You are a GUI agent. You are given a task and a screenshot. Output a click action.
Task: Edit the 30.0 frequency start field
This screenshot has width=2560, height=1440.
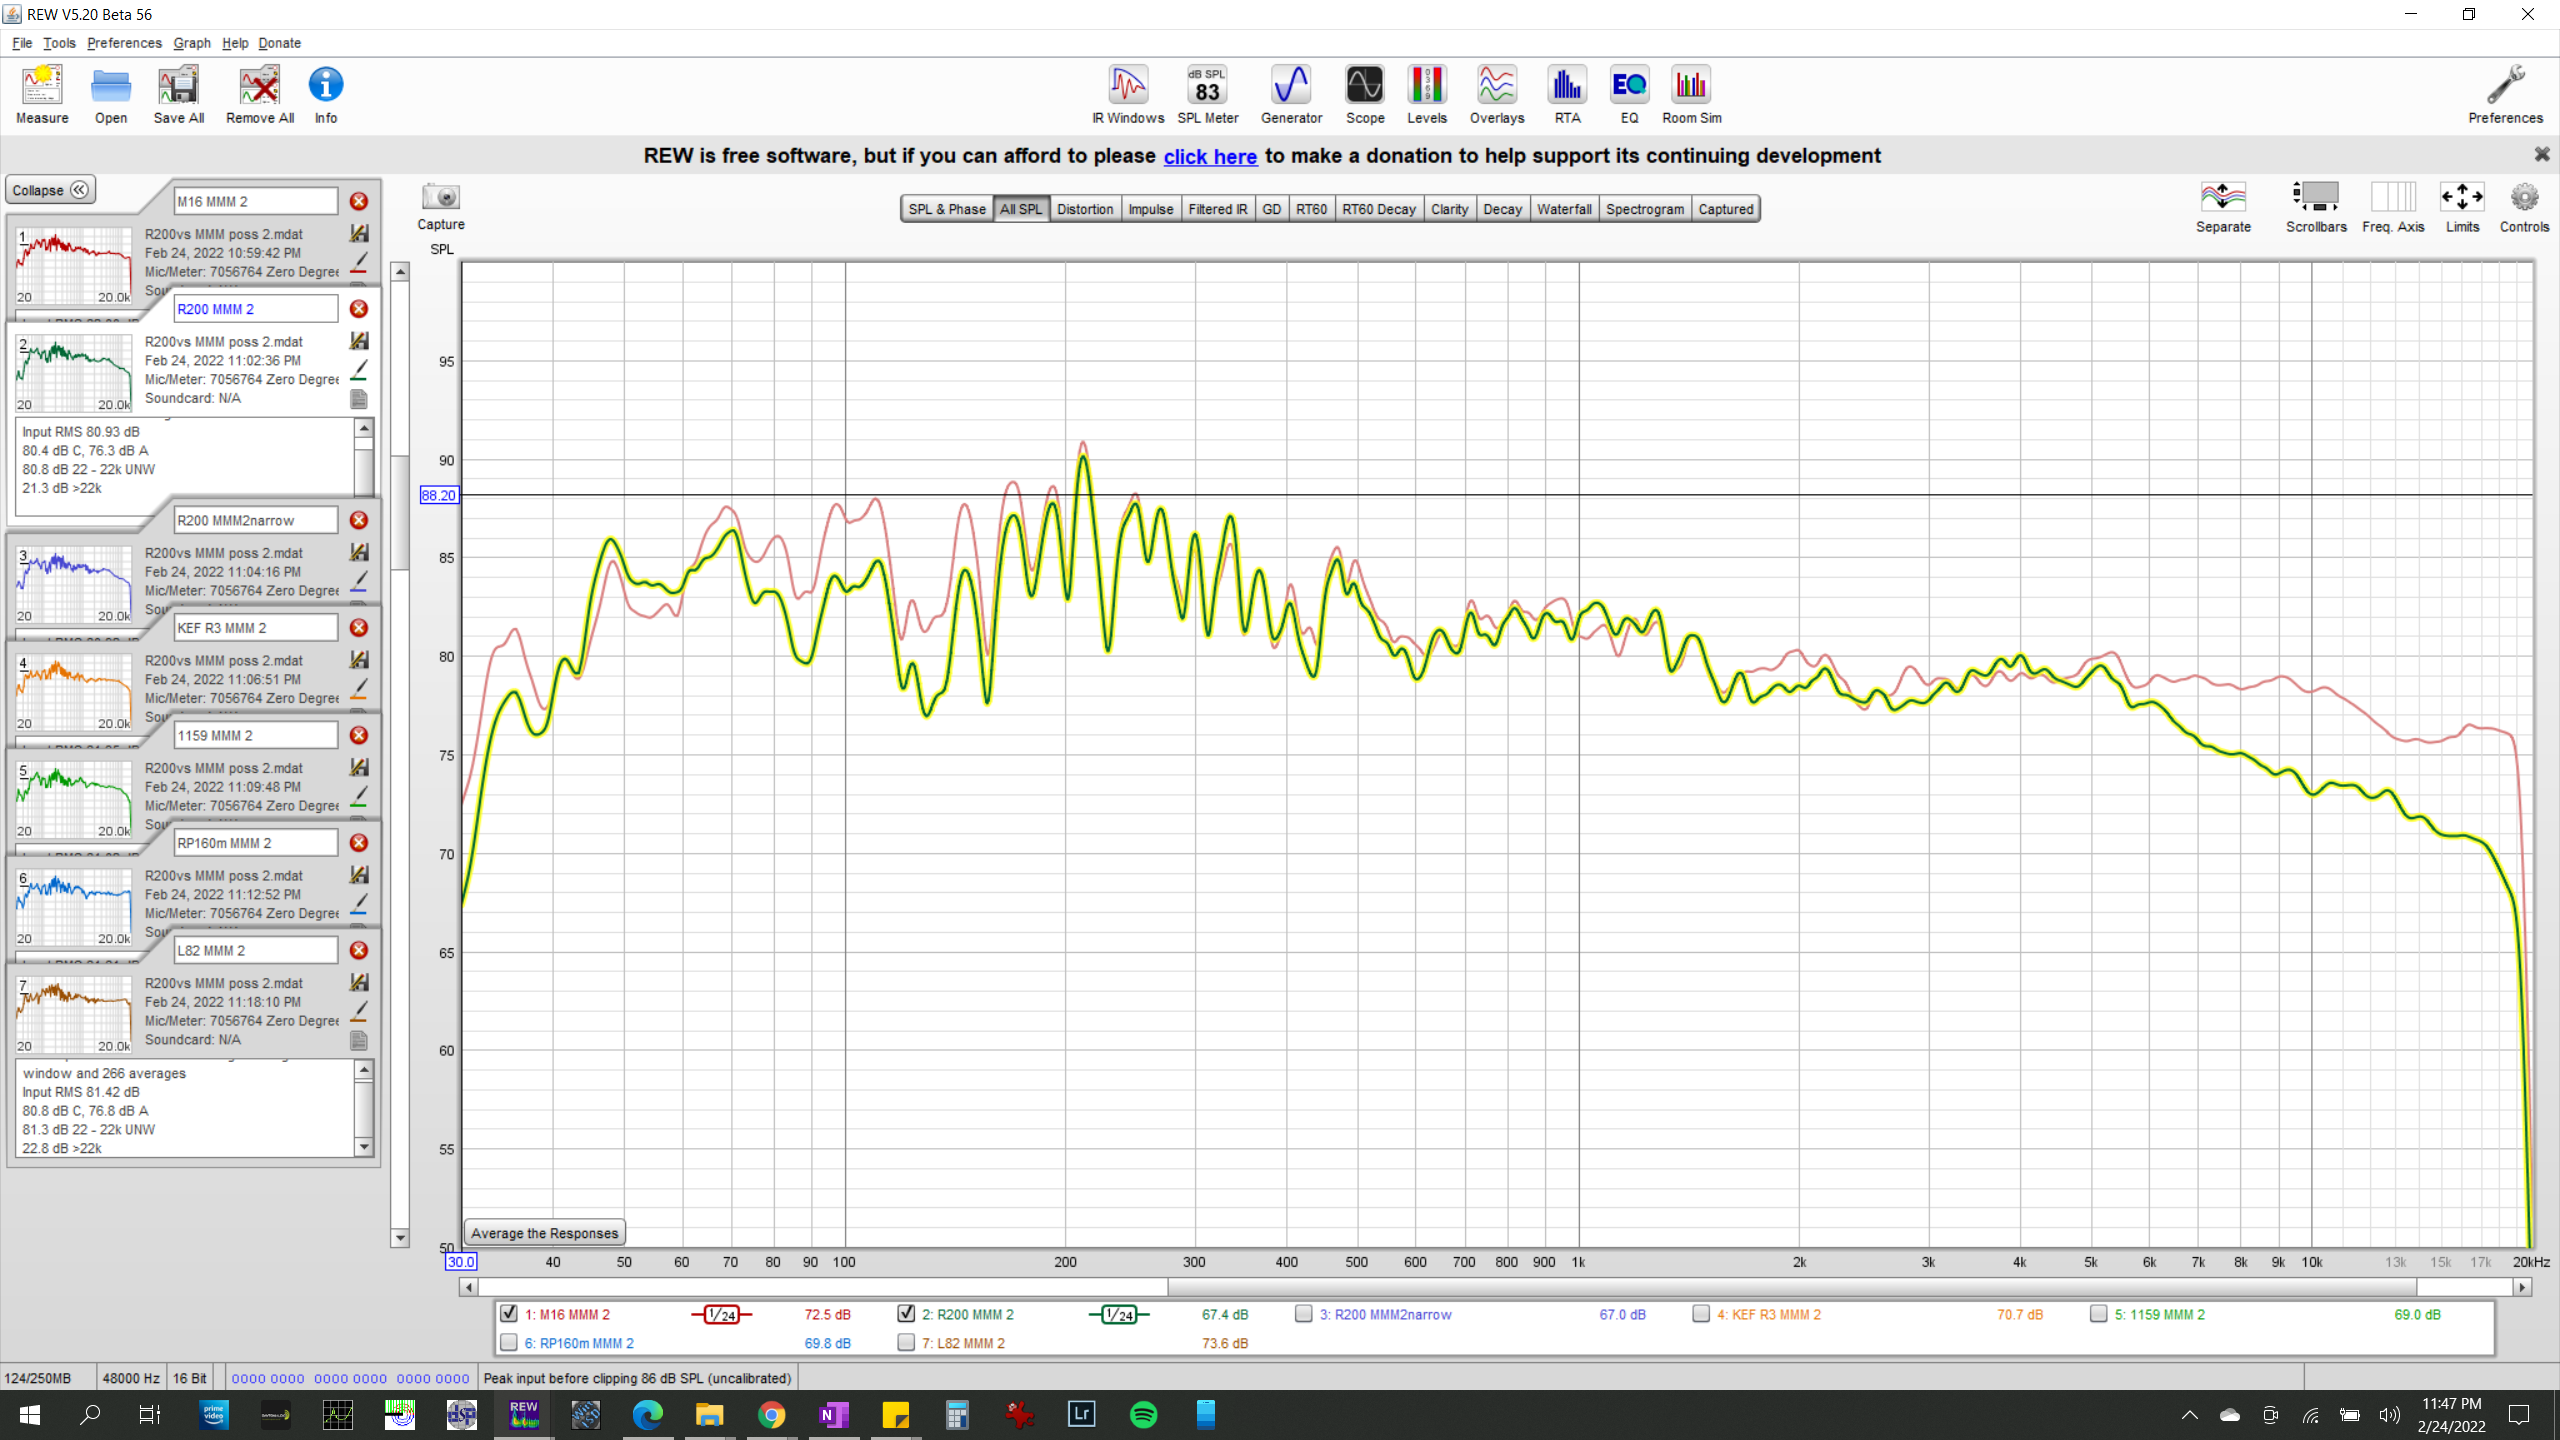coord(461,1261)
